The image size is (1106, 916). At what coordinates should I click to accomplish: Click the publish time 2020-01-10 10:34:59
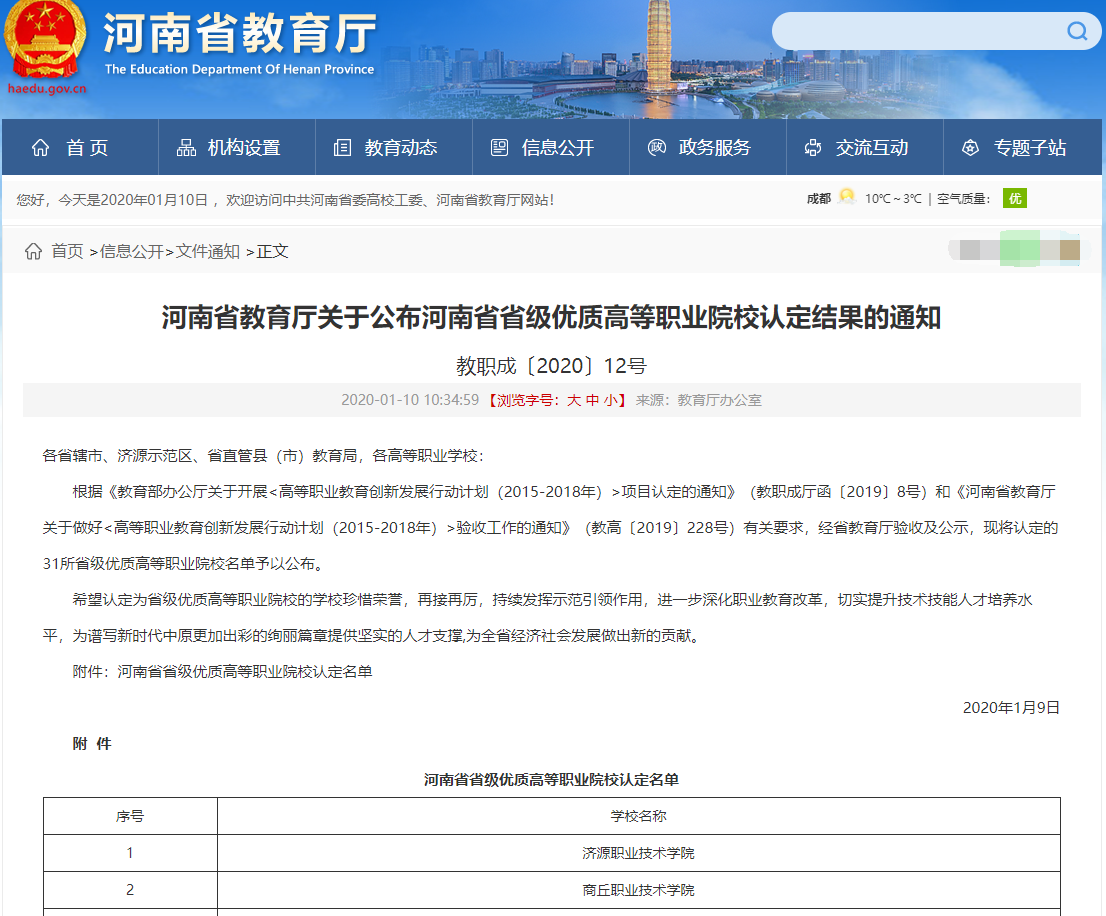pos(410,400)
